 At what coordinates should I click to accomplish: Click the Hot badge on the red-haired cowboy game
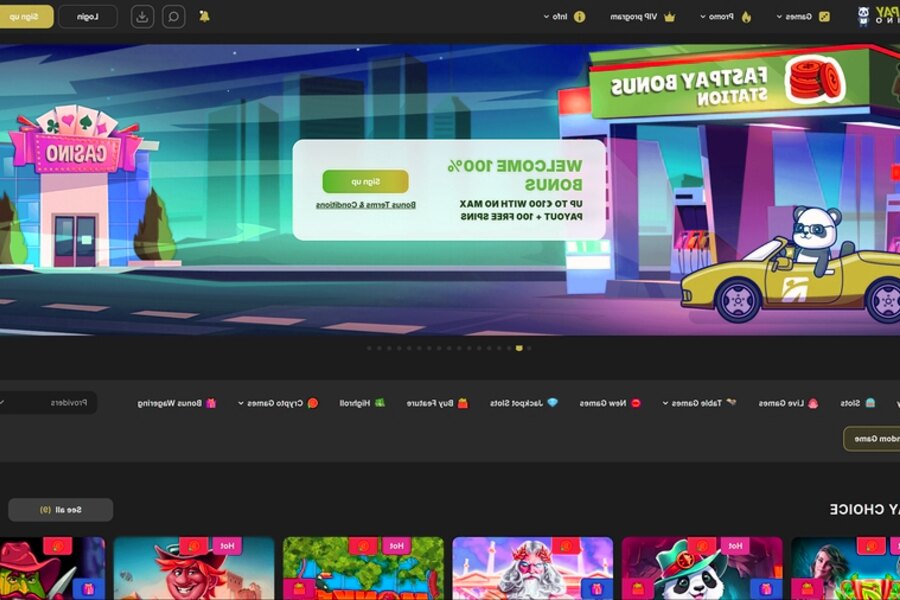tap(227, 546)
